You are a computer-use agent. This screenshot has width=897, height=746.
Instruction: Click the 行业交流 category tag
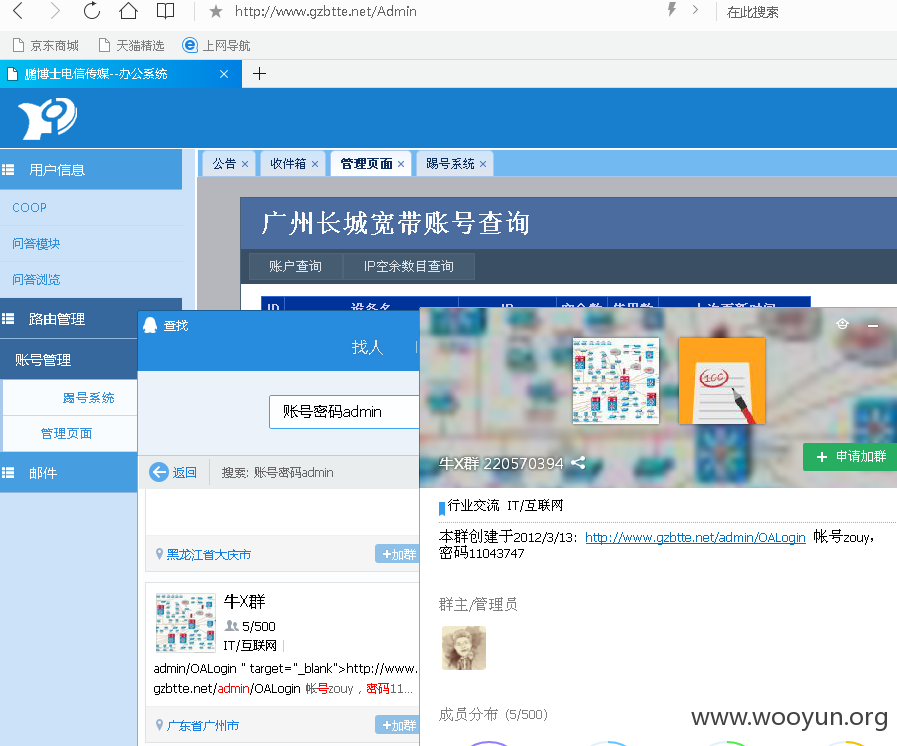pyautogui.click(x=473, y=505)
